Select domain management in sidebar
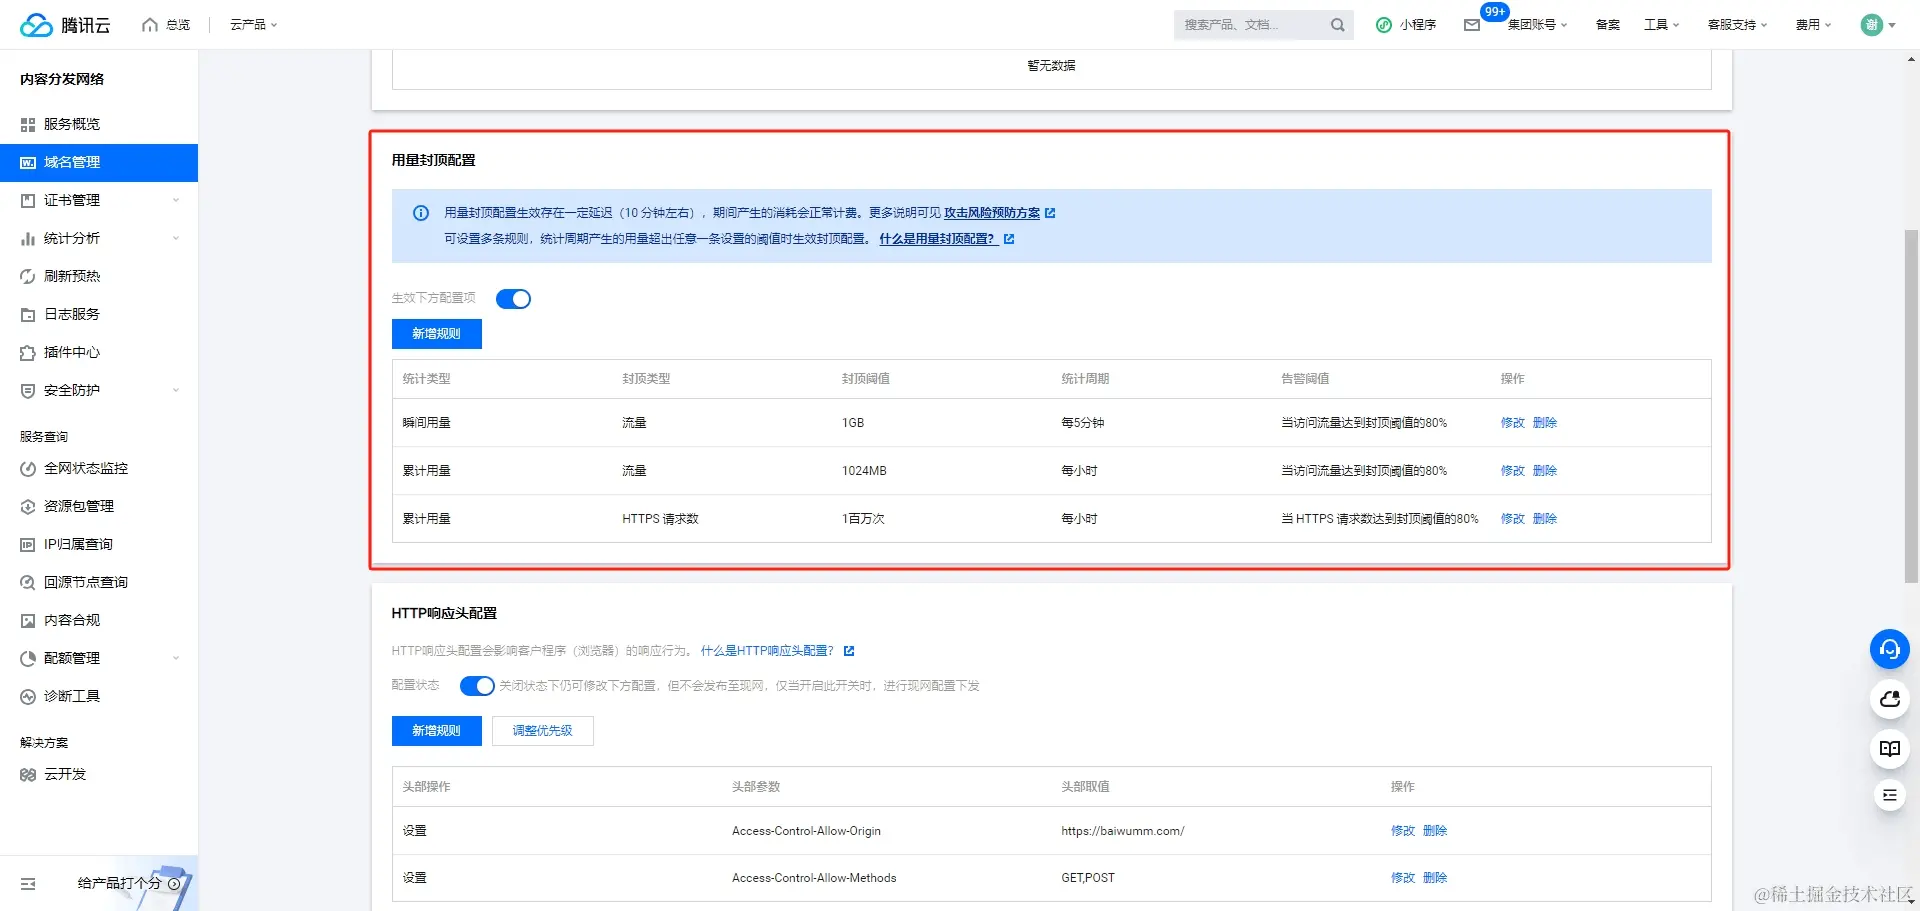The height and width of the screenshot is (911, 1920). click(99, 162)
